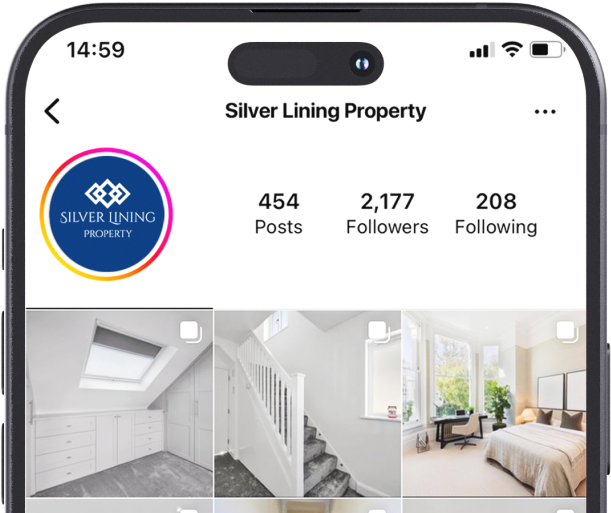The image size is (611, 513).
Task: Open the 2,177 Followers list
Action: coord(387,213)
